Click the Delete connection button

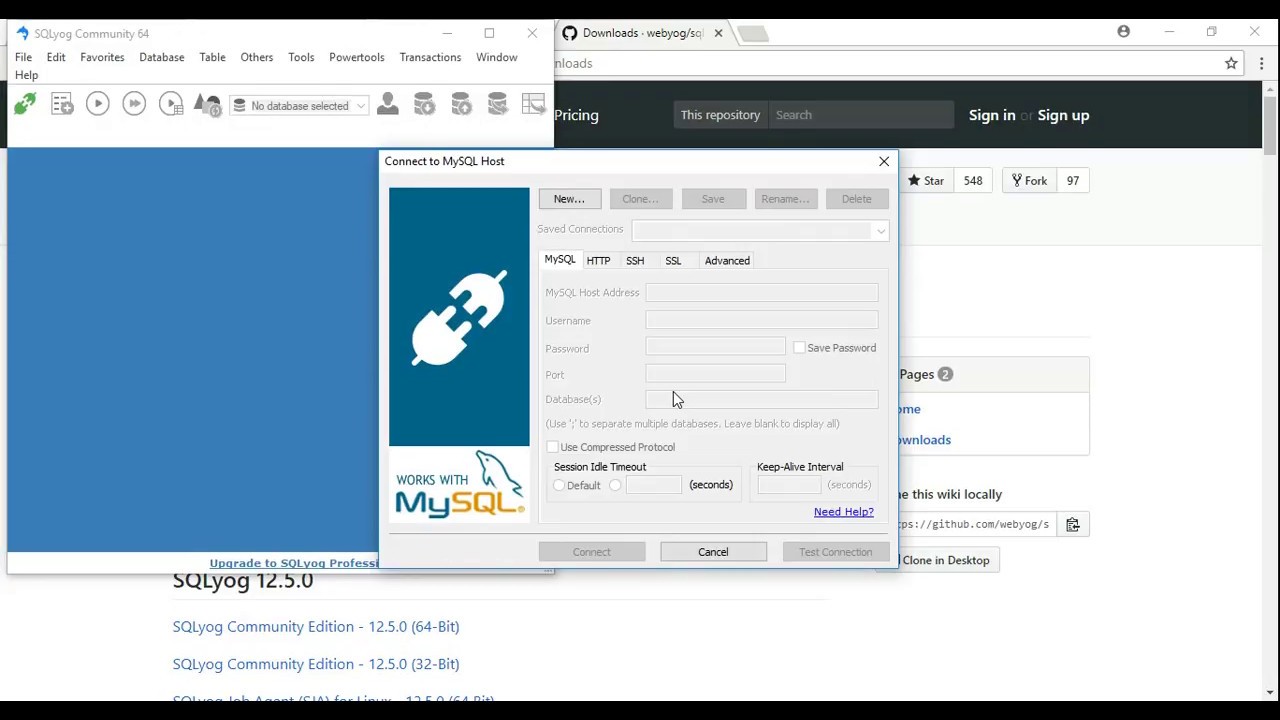pyautogui.click(x=857, y=199)
